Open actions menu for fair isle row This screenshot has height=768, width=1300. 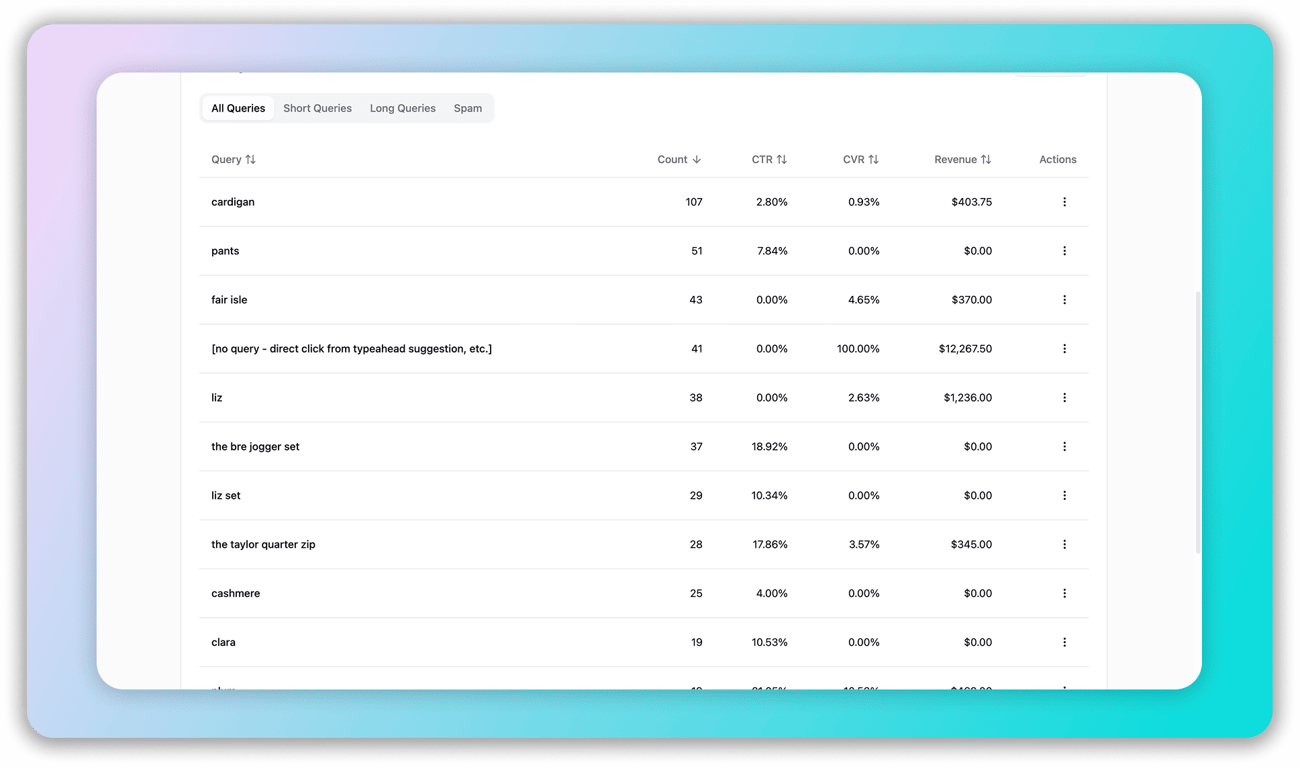(1064, 300)
